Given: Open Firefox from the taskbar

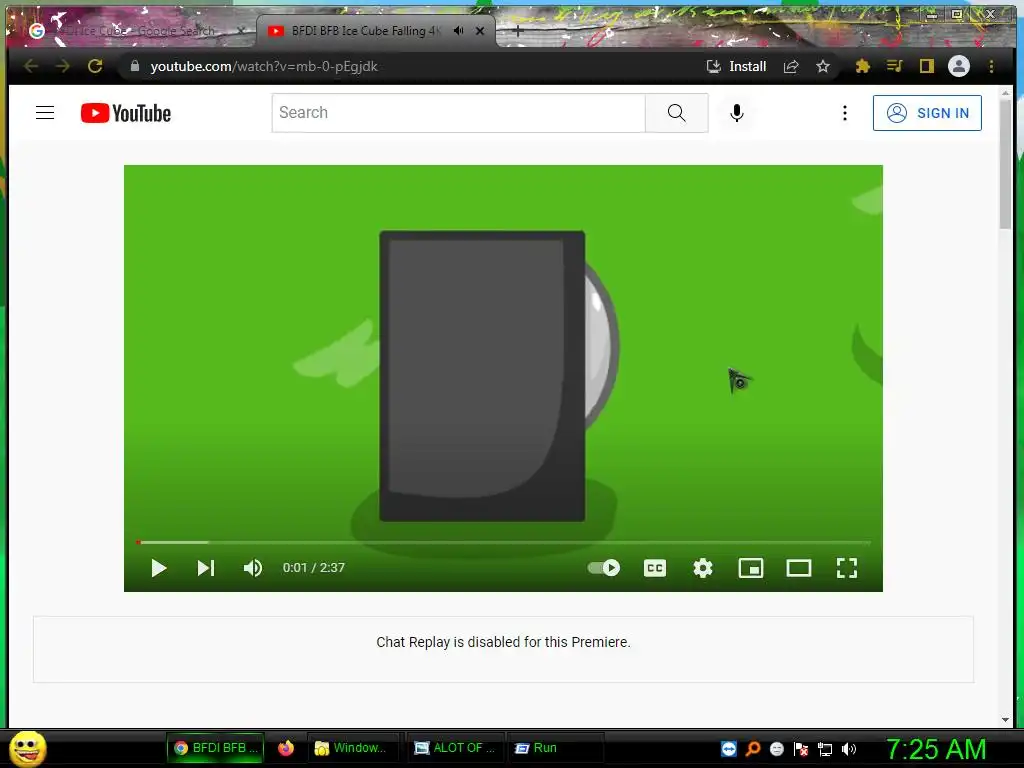Looking at the screenshot, I should [286, 748].
